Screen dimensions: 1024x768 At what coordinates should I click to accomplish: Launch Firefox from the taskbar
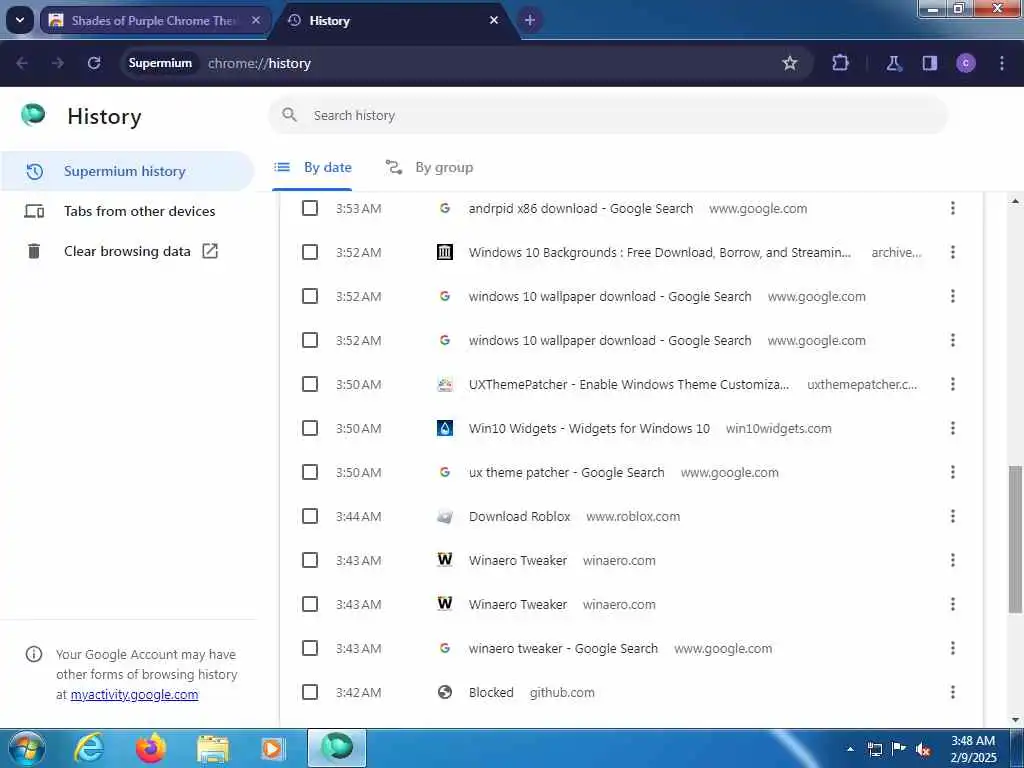tap(151, 748)
